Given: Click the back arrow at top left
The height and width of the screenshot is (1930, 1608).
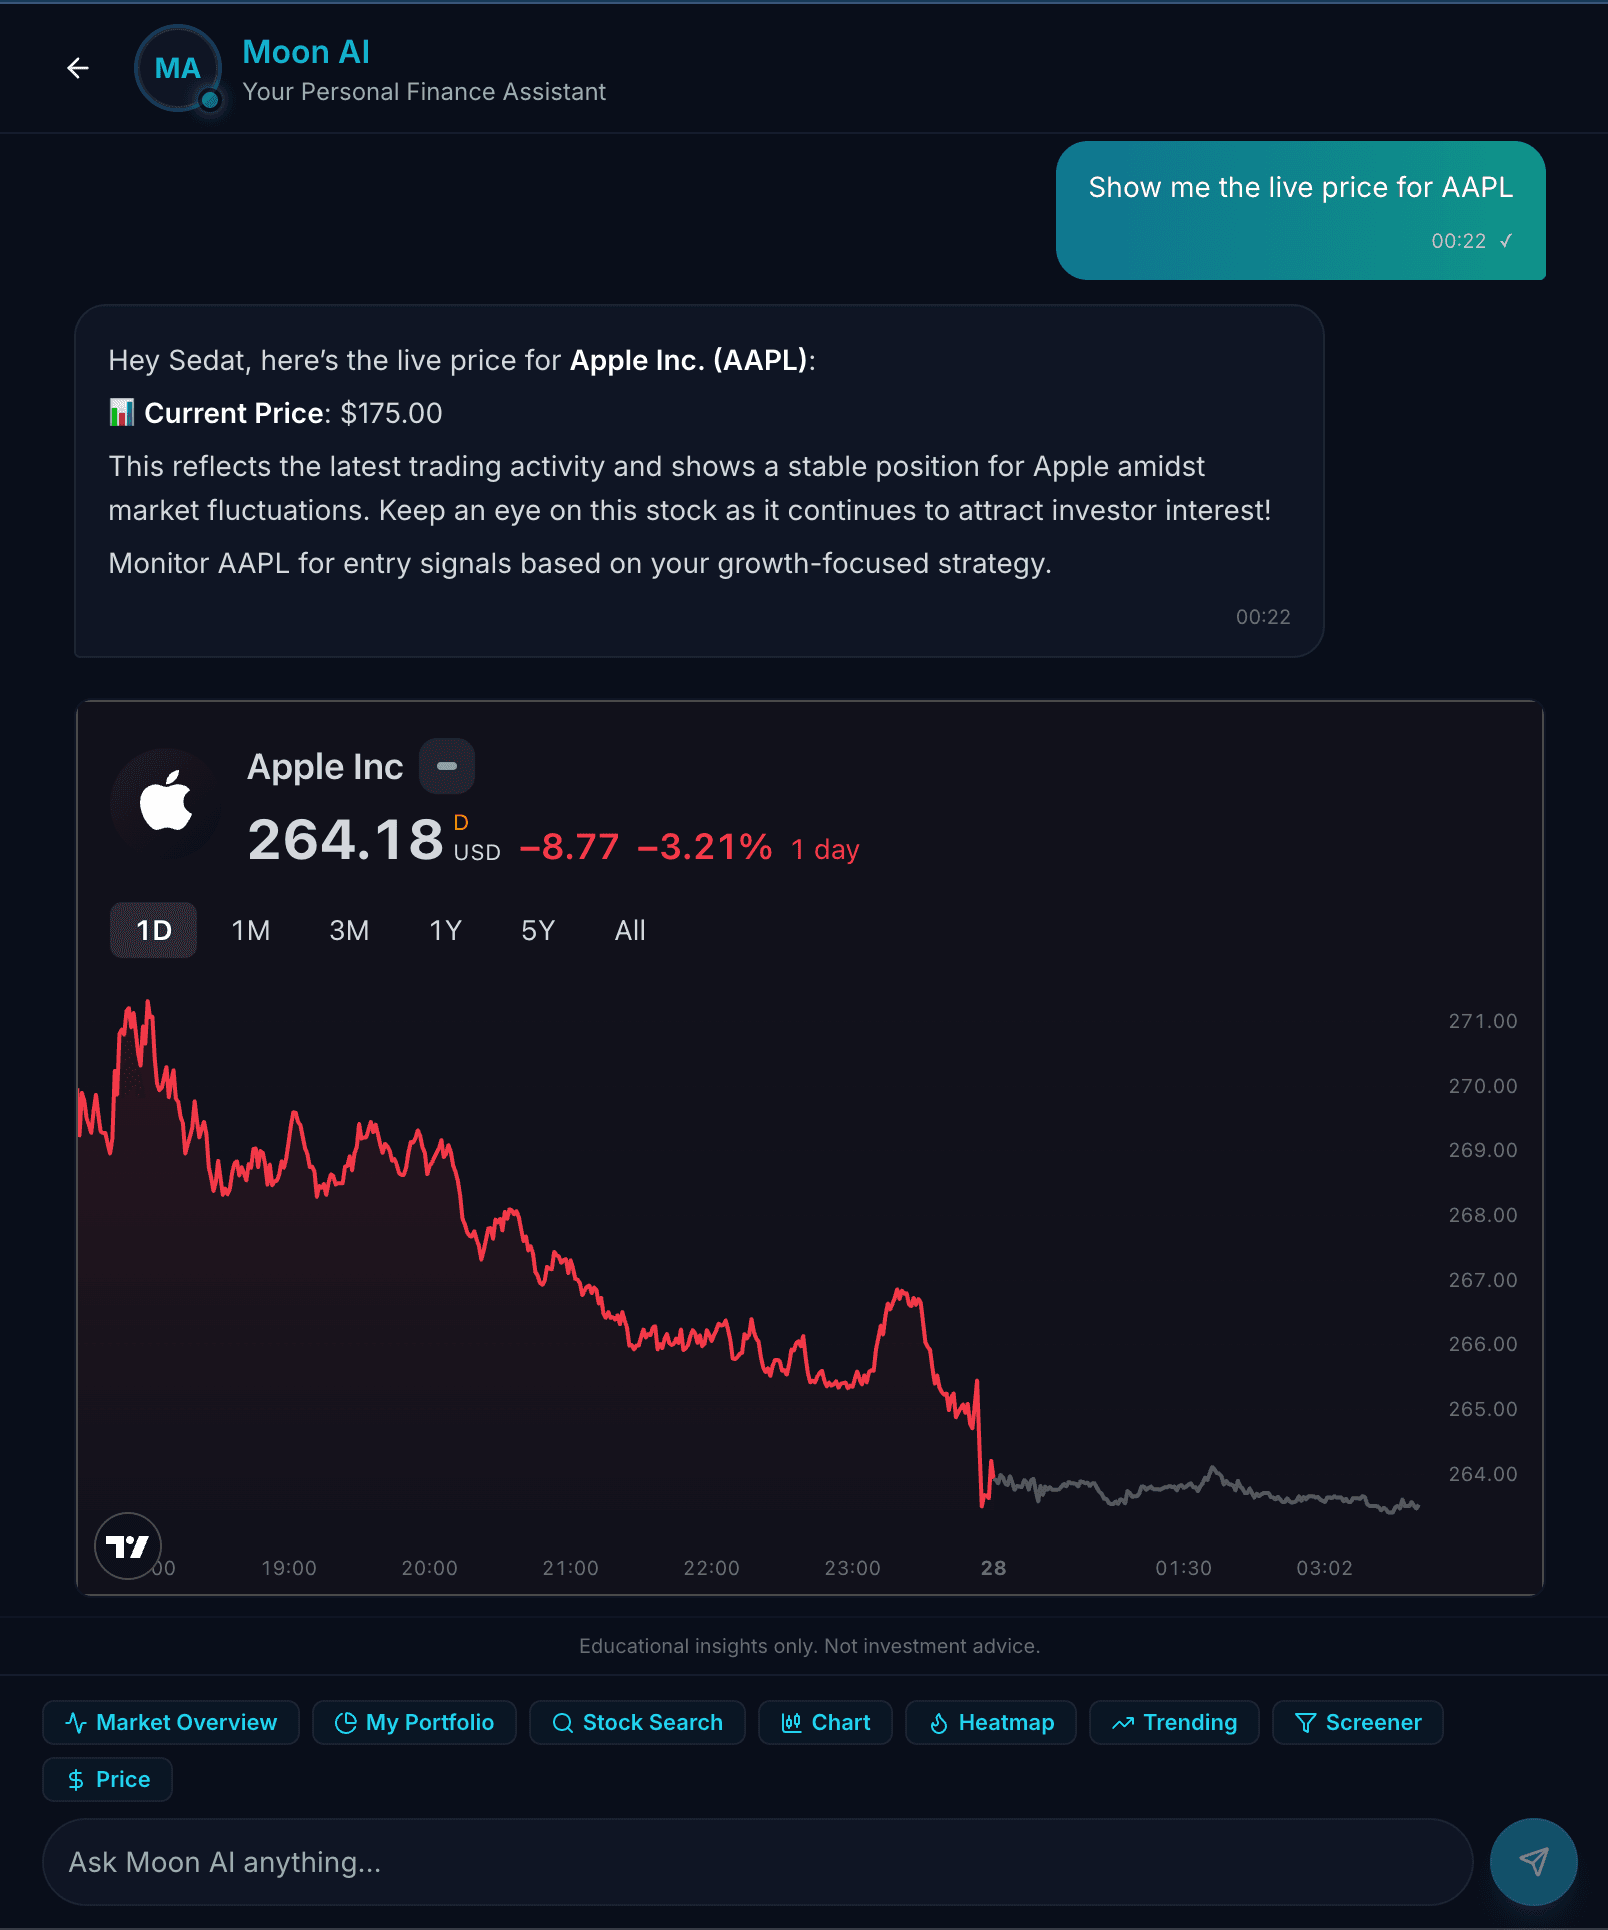Looking at the screenshot, I should coord(78,67).
